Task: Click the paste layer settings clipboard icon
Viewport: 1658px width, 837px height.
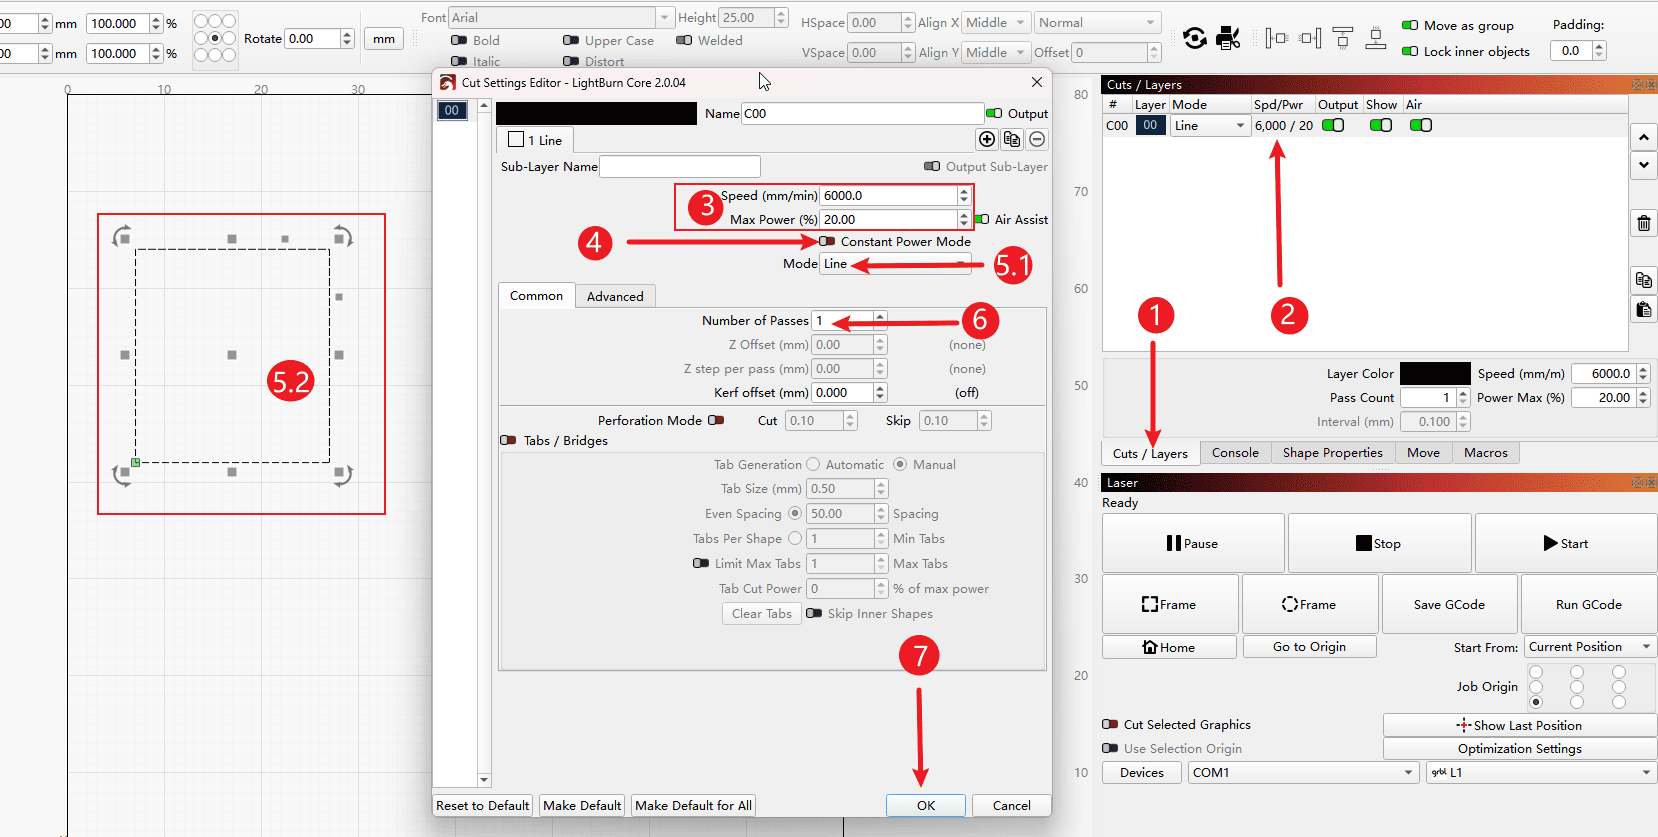Action: click(1643, 310)
